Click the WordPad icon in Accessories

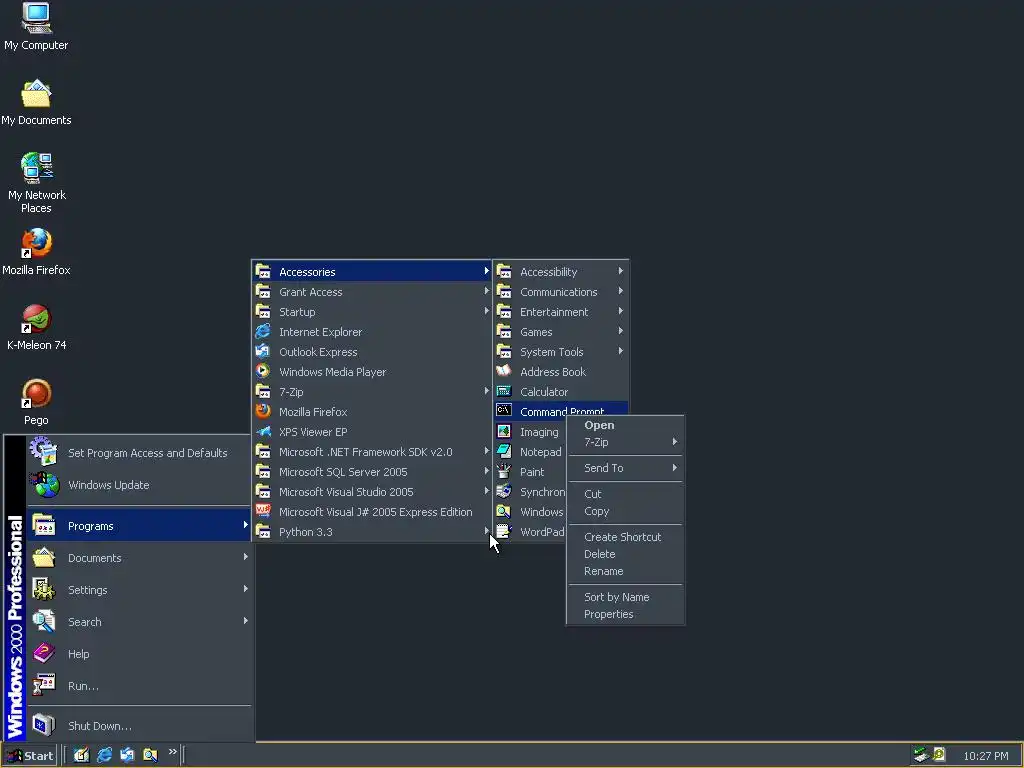tap(504, 532)
